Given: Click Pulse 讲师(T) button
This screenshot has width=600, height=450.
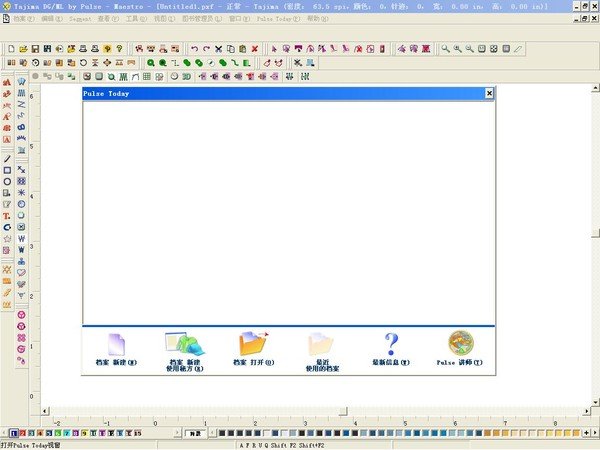Looking at the screenshot, I should pos(460,349).
